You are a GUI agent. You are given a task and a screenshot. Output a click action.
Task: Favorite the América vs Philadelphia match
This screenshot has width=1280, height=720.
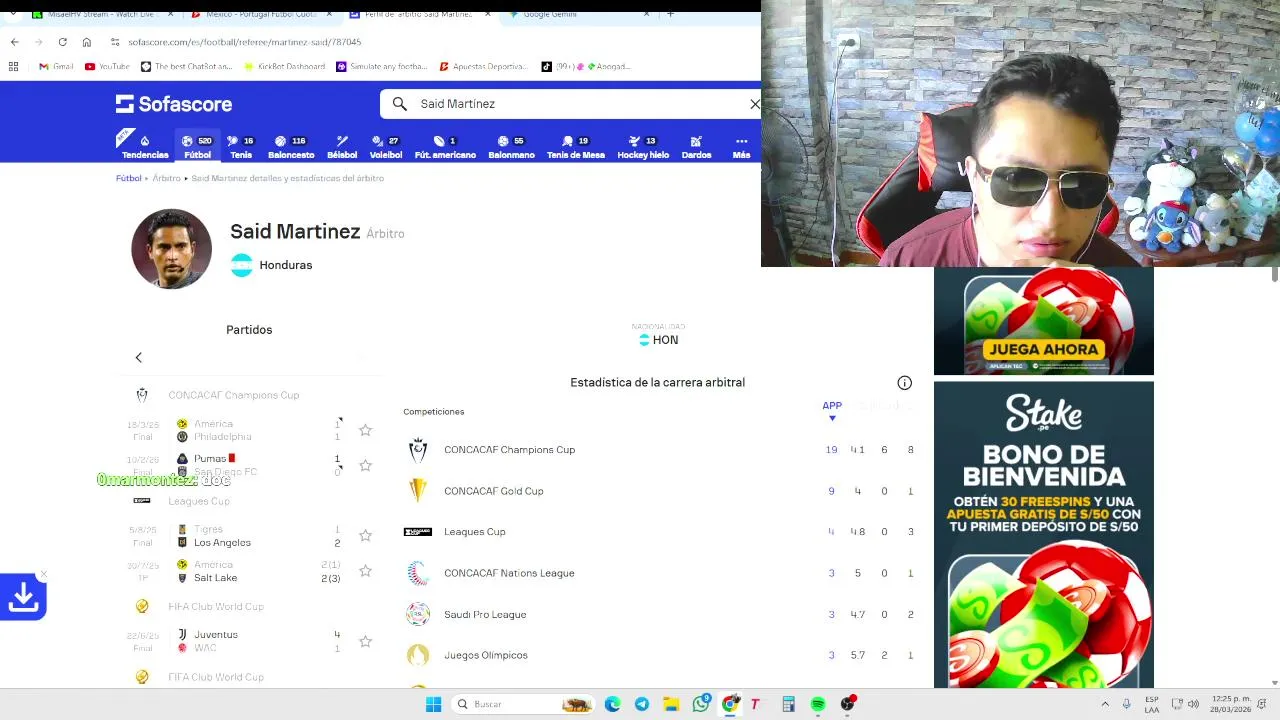coord(365,430)
